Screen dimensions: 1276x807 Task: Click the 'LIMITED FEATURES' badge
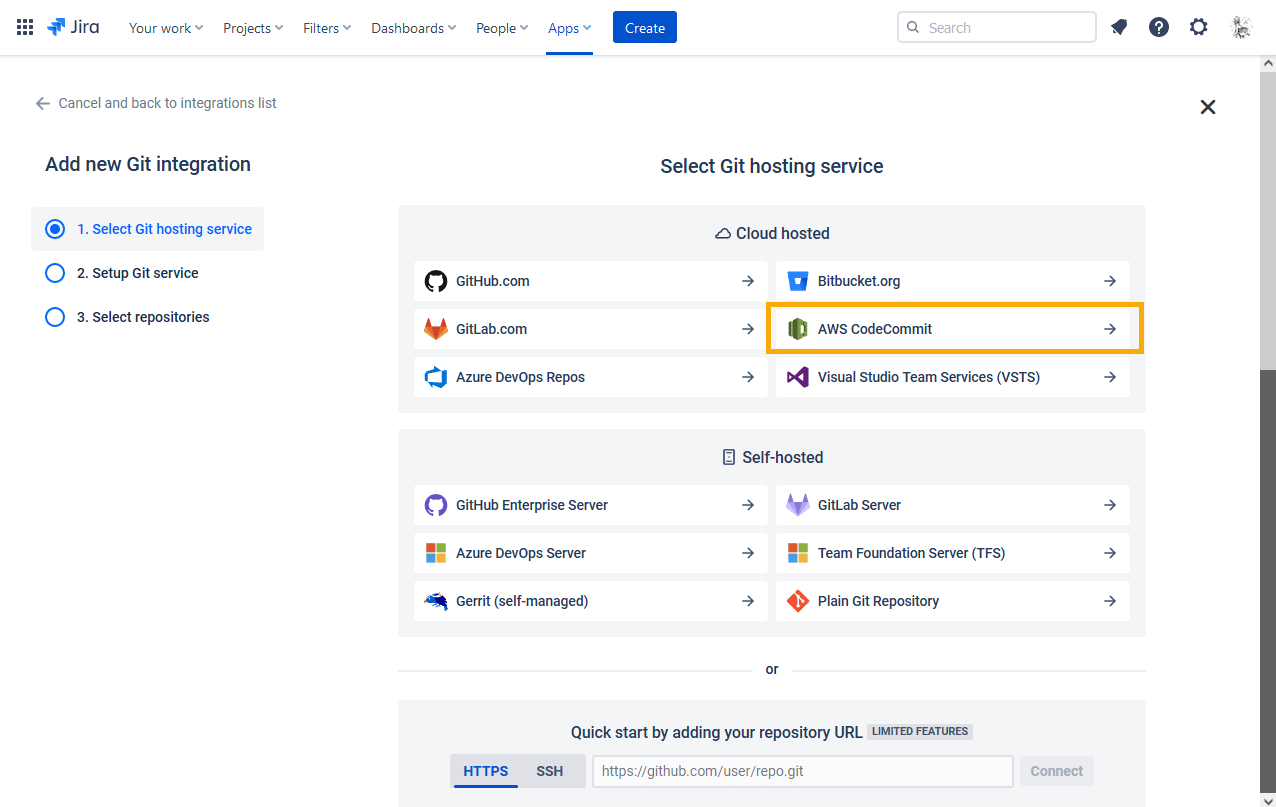coord(920,731)
